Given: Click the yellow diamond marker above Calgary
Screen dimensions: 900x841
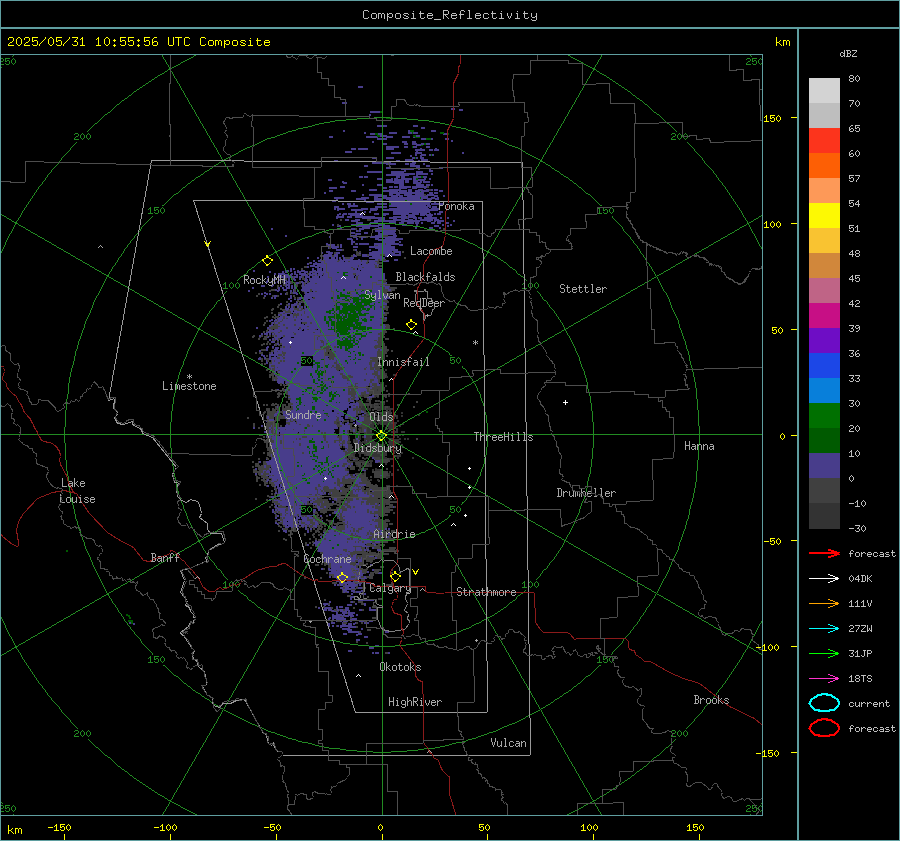Looking at the screenshot, I should pyautogui.click(x=395, y=576).
